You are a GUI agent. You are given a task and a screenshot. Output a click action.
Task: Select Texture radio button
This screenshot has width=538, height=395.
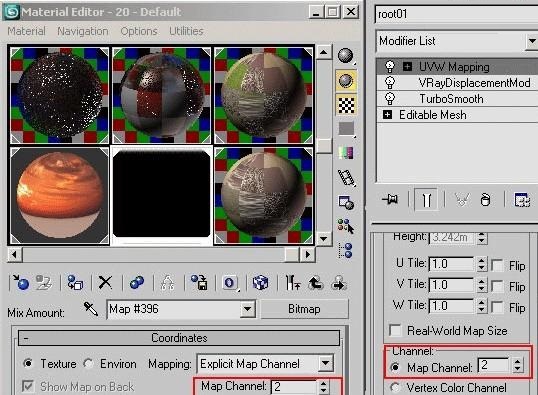point(28,363)
